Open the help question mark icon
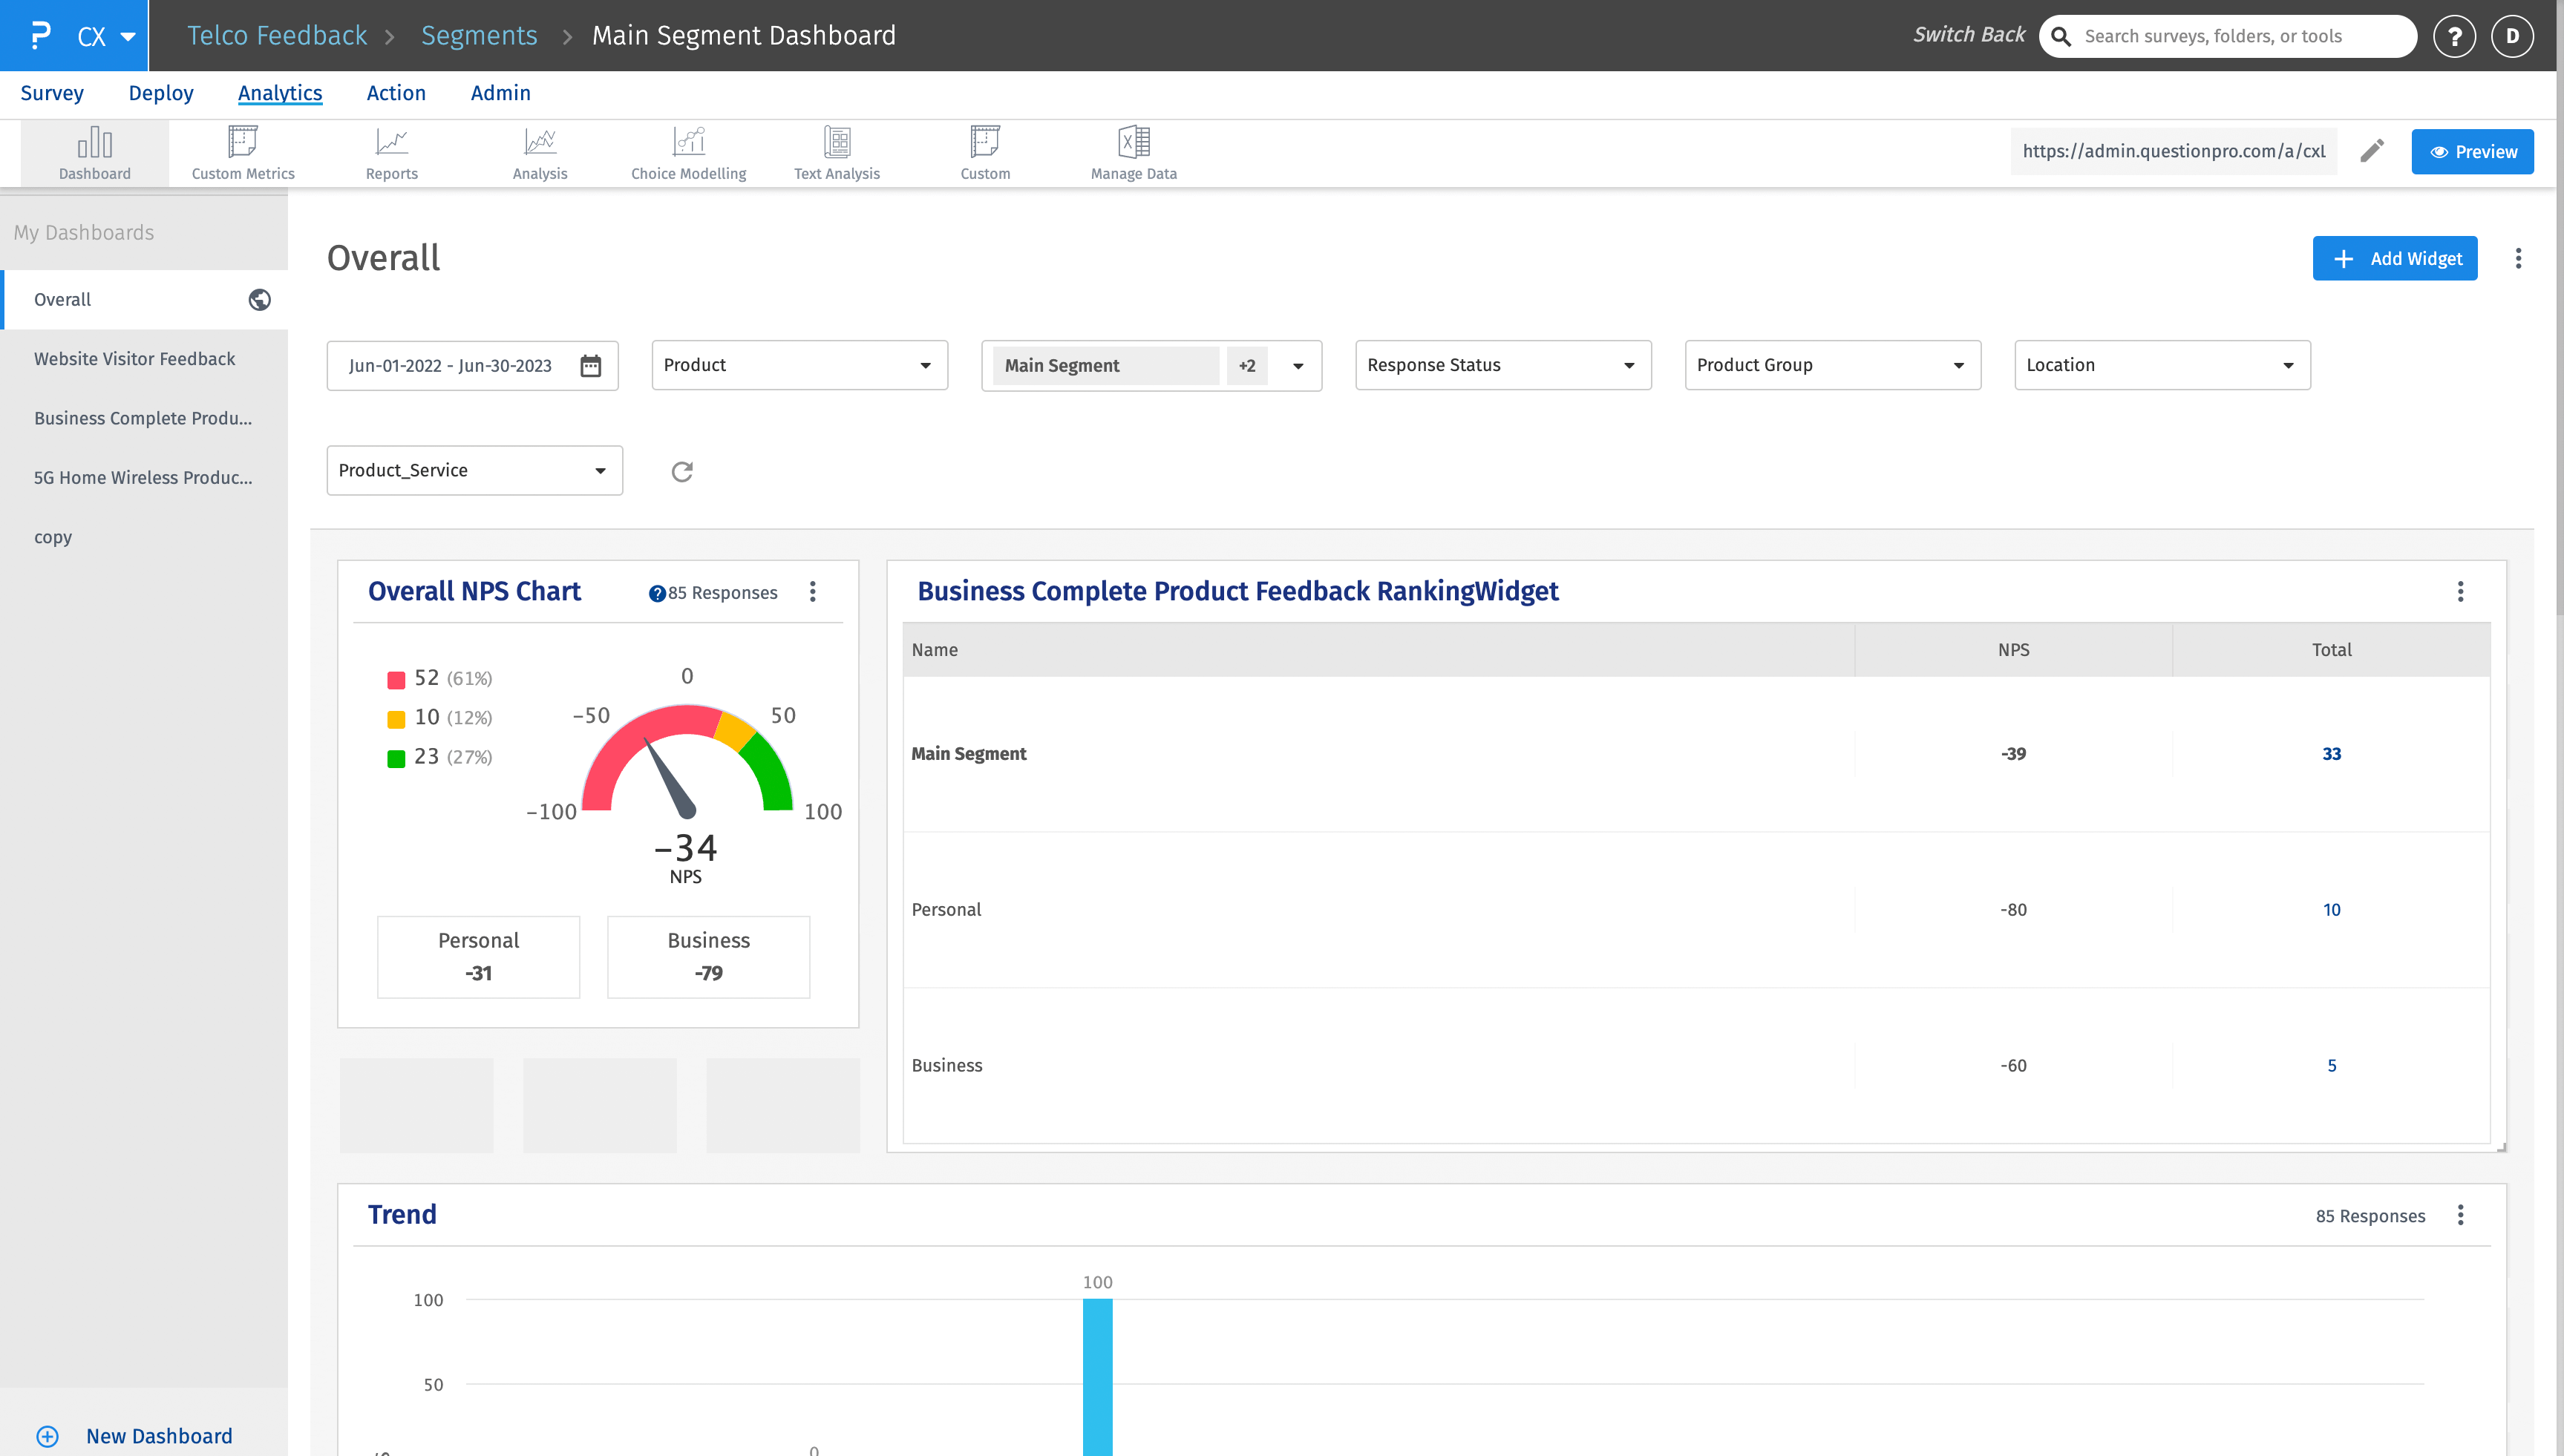This screenshot has width=2564, height=1456. (2454, 36)
